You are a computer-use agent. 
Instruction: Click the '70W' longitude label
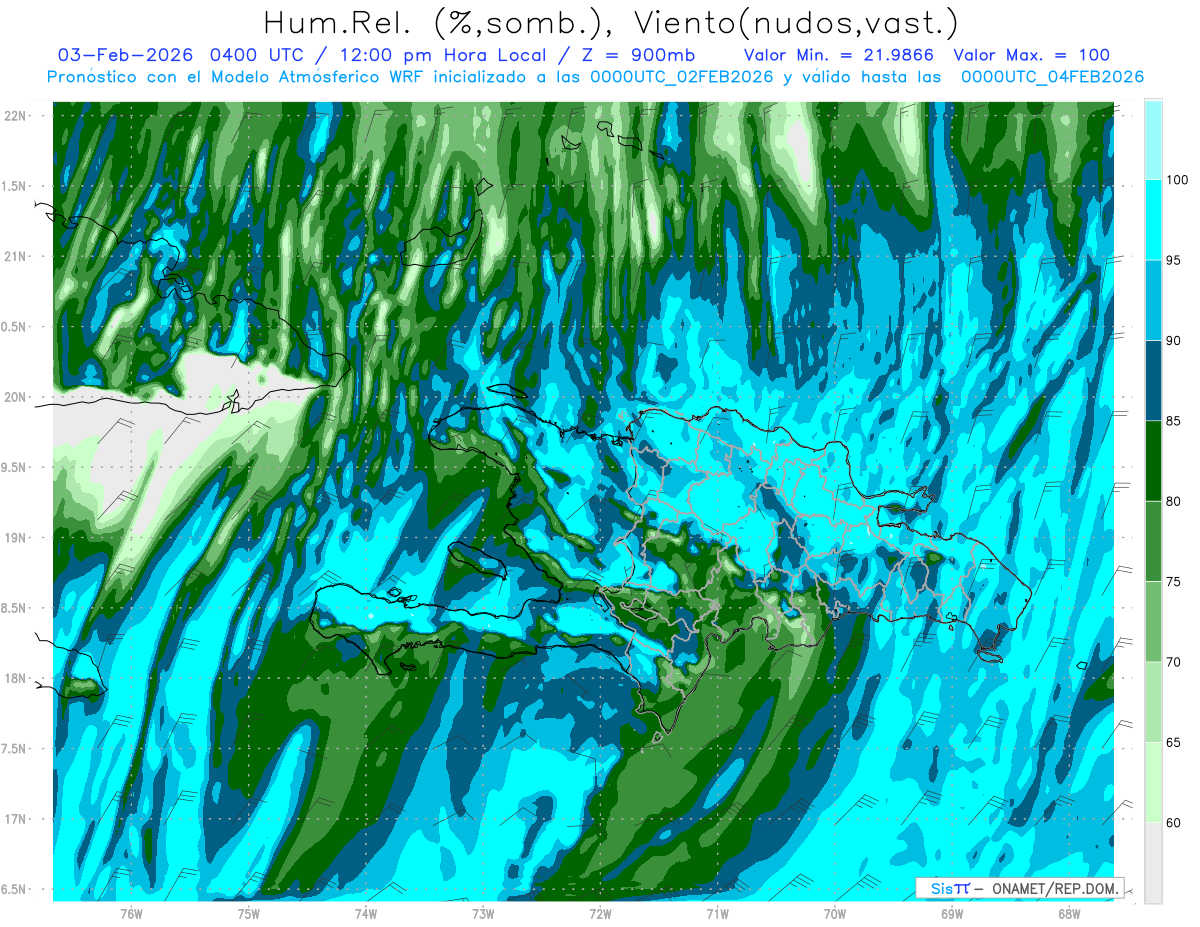[x=835, y=913]
